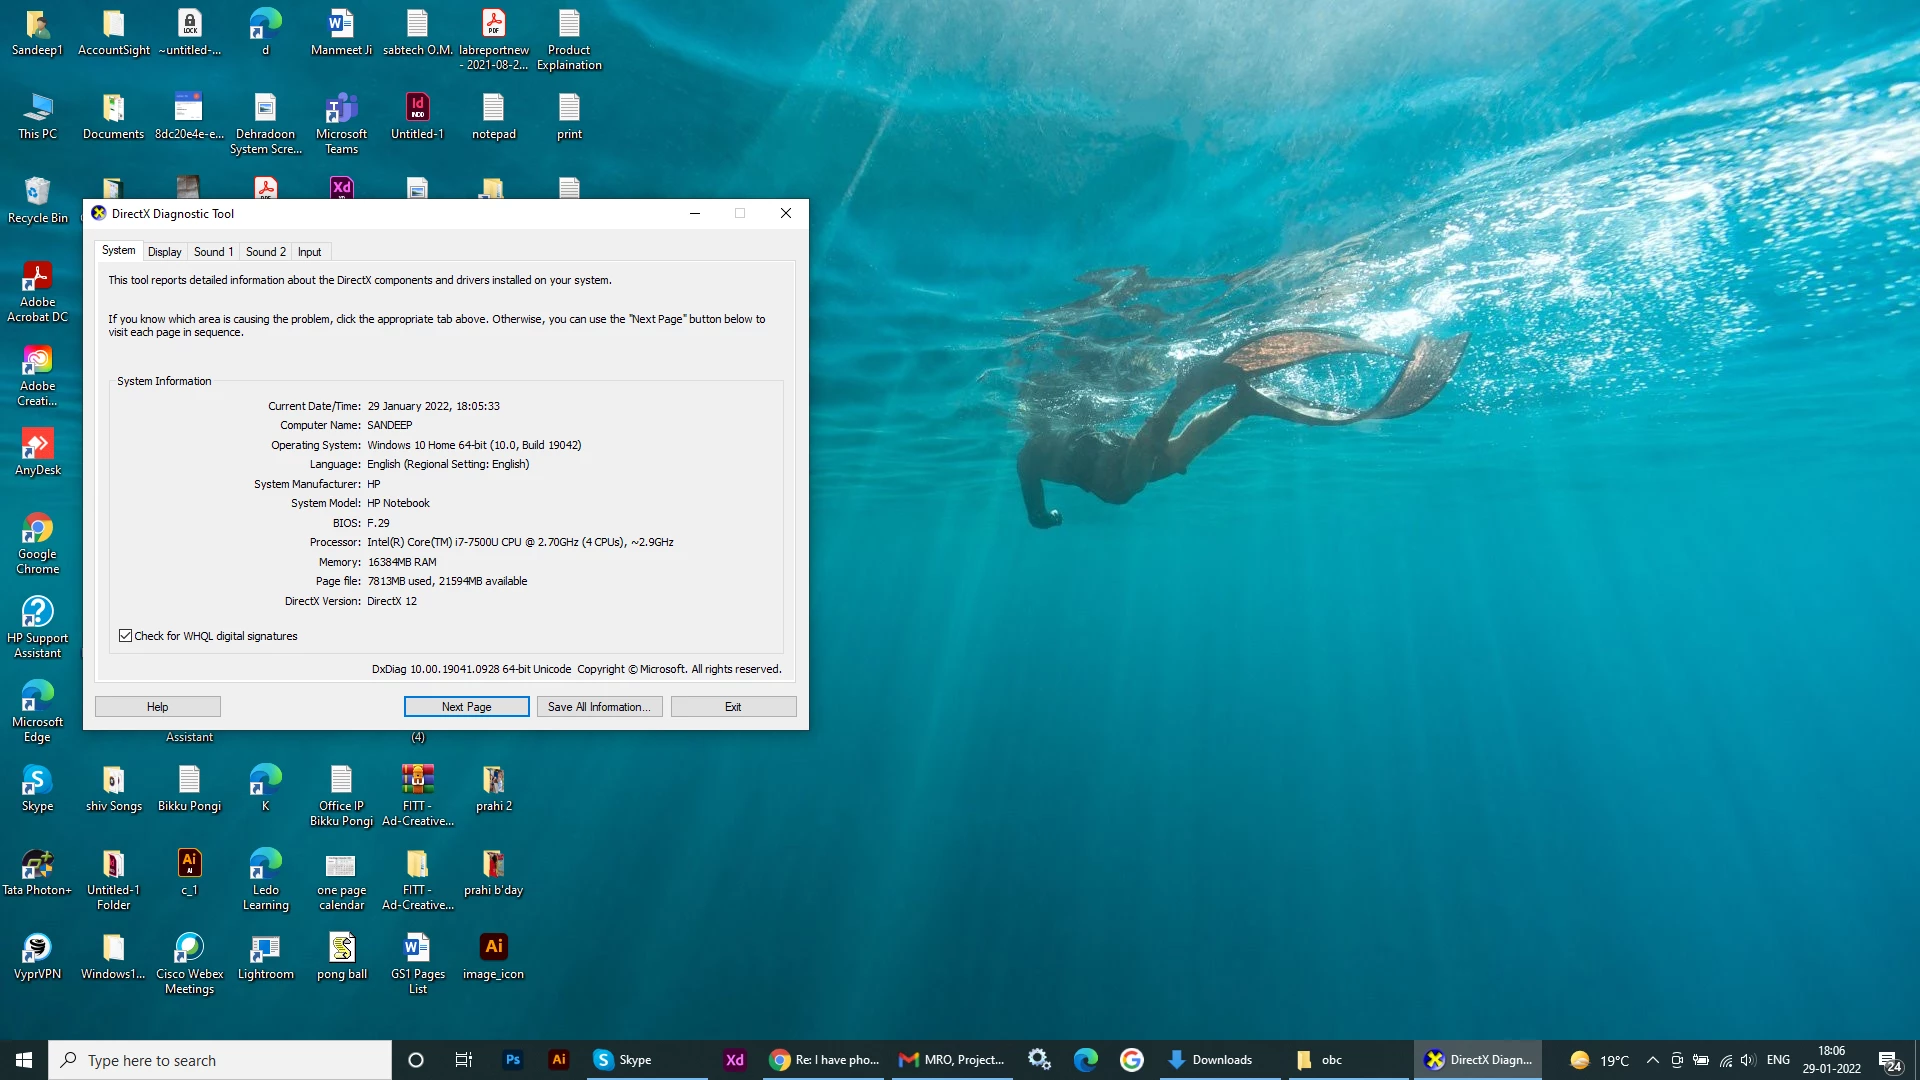Click the Next Page button
The width and height of the screenshot is (1920, 1080).
(466, 707)
